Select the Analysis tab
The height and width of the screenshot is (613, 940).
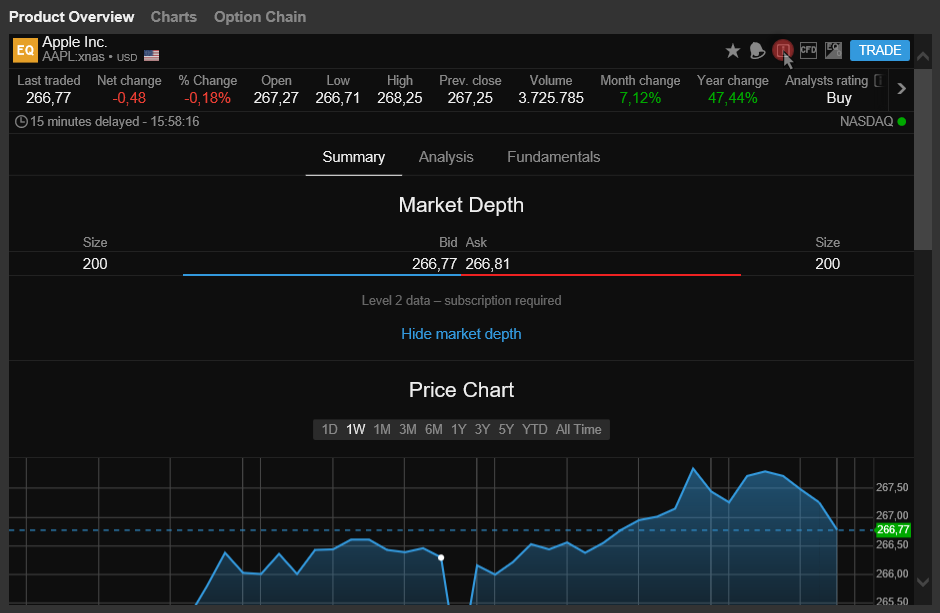coord(446,158)
